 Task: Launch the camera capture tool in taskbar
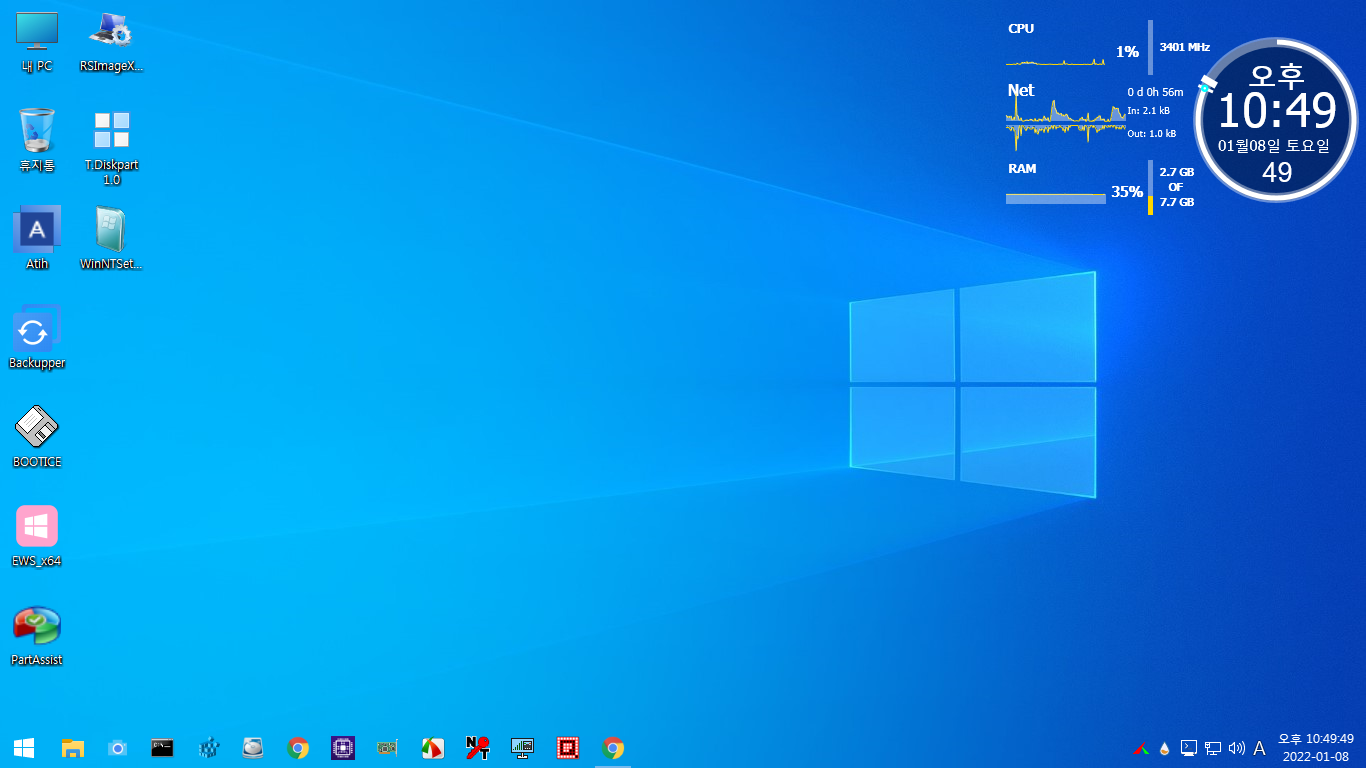[x=117, y=747]
